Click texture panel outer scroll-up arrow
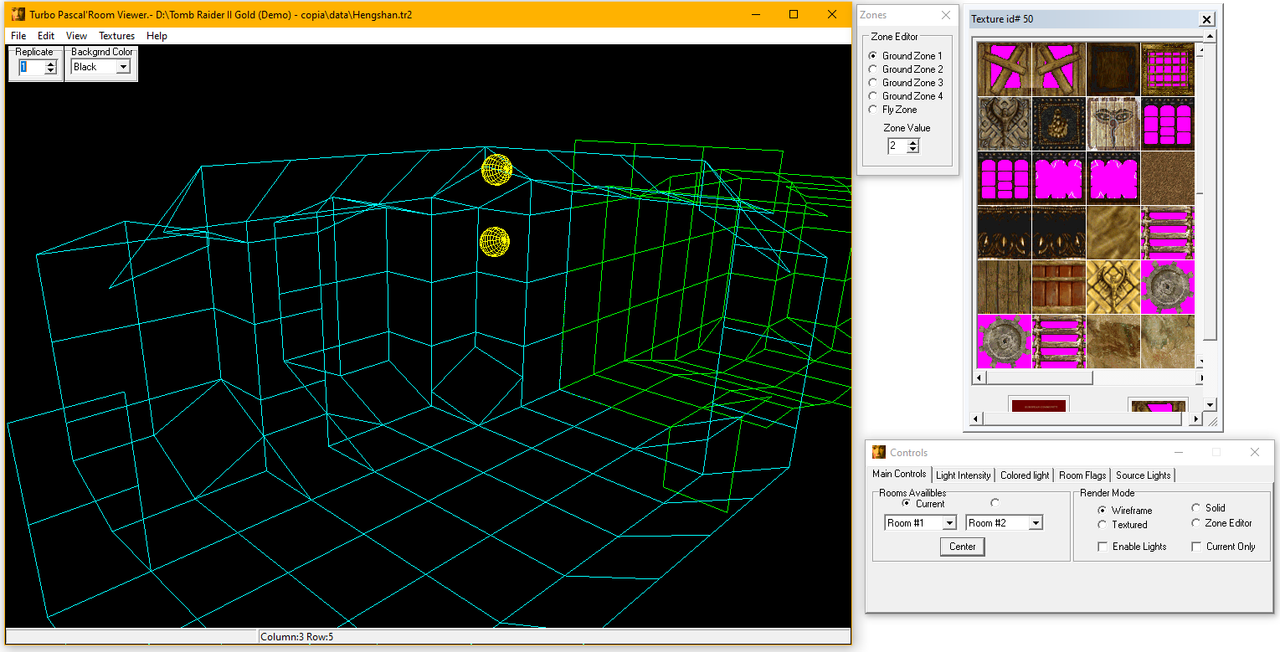 (1211, 37)
